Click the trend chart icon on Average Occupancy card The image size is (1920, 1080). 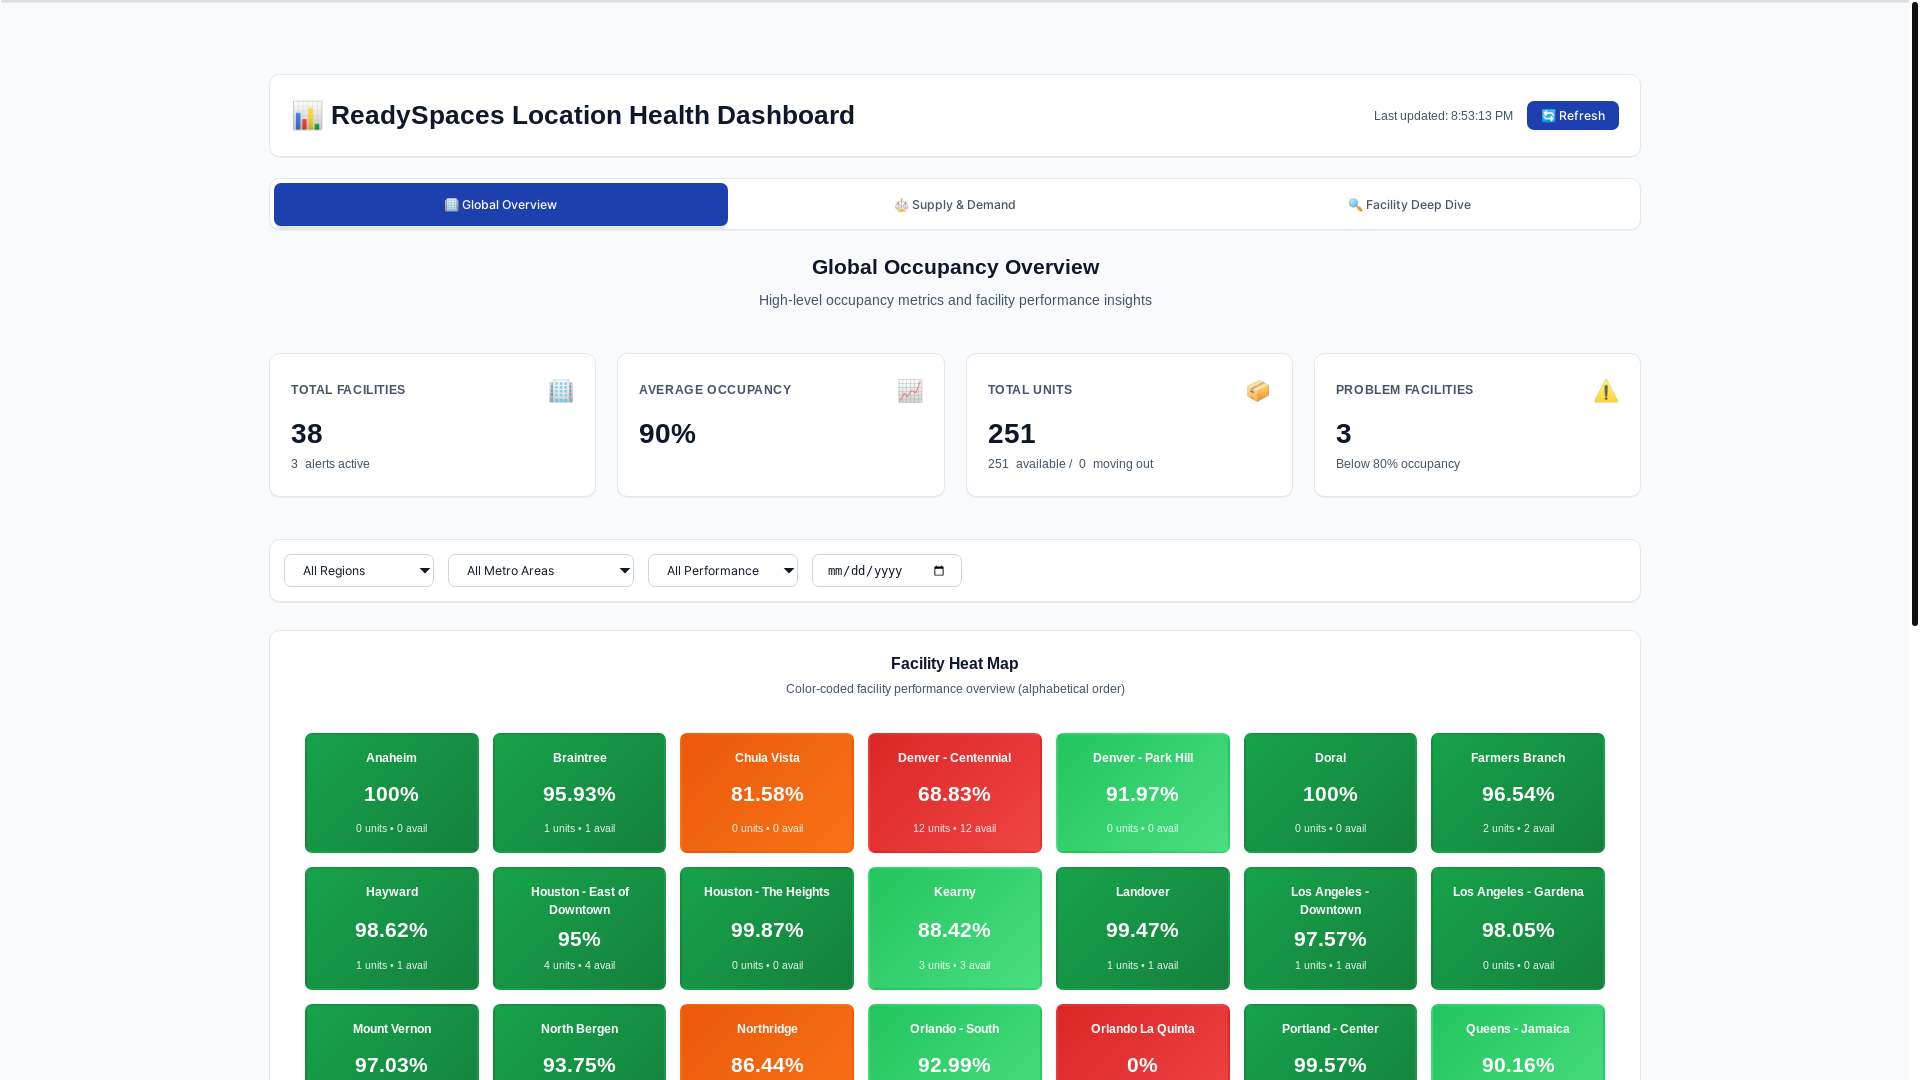tap(910, 391)
